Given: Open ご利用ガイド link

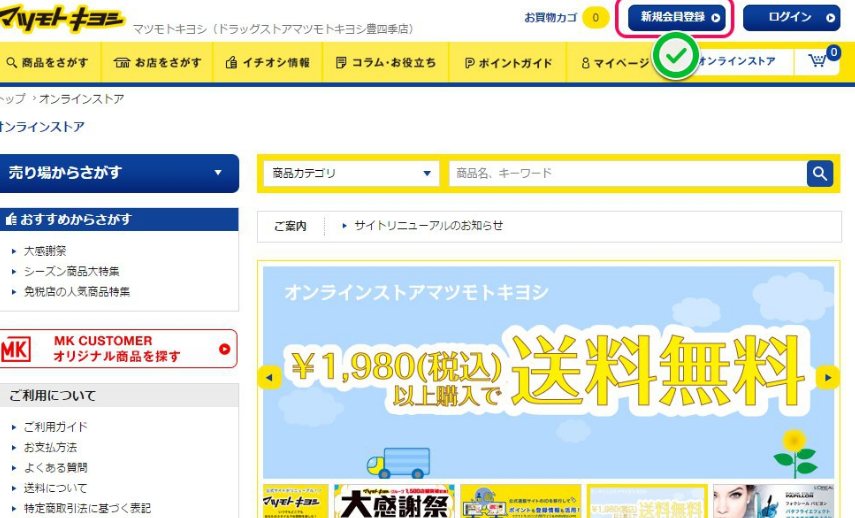Looking at the screenshot, I should pyautogui.click(x=55, y=426).
